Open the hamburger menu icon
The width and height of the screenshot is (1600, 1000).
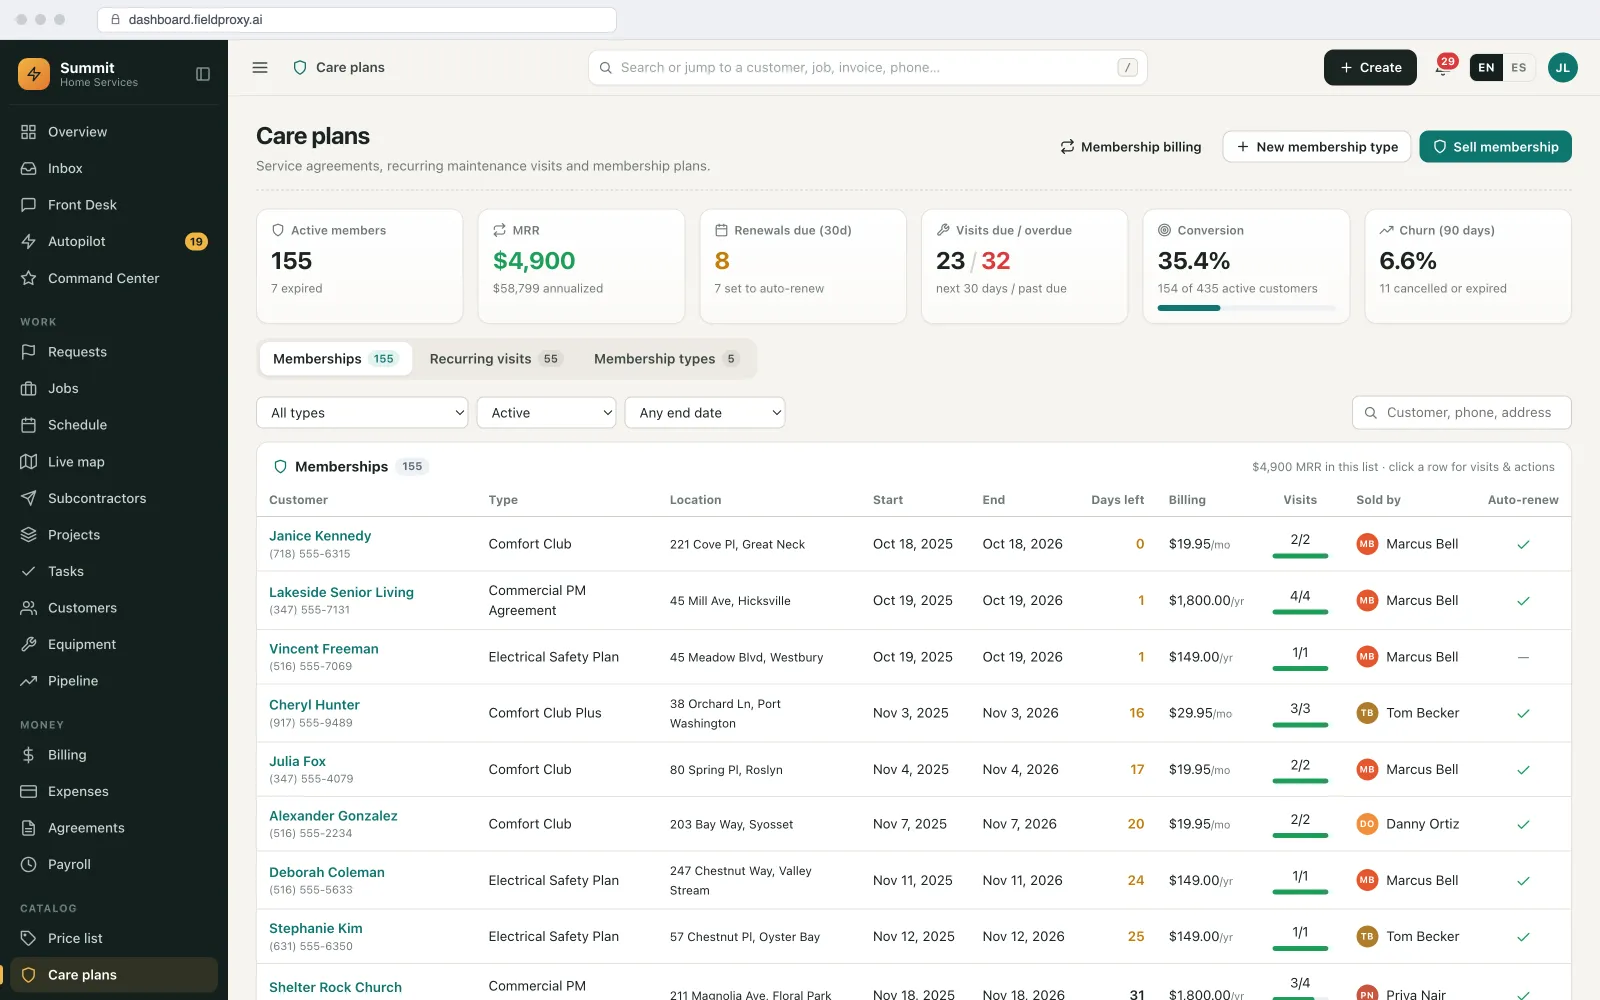260,68
